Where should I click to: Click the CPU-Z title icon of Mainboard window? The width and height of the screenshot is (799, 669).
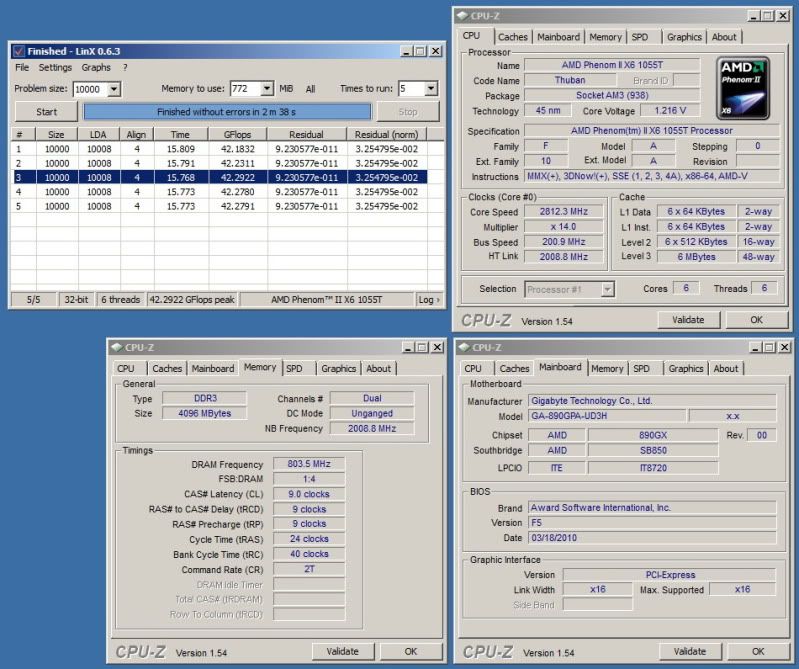[465, 348]
